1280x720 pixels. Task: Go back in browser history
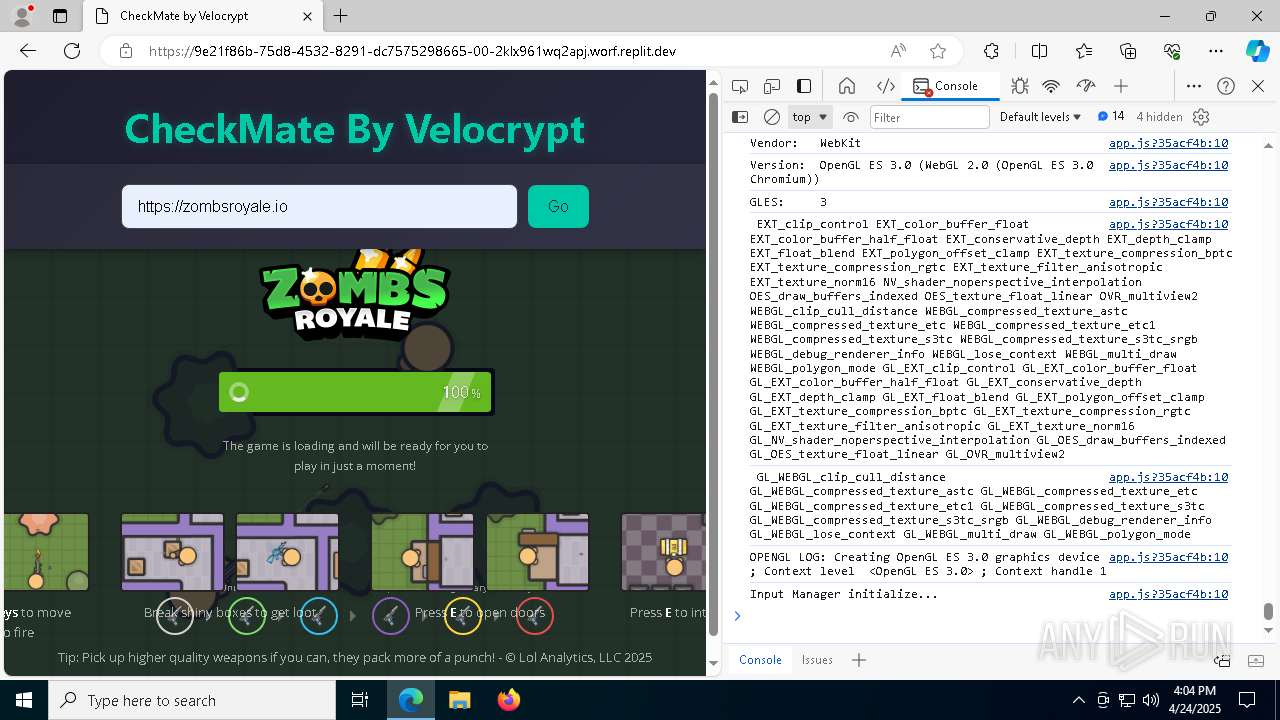tap(28, 51)
